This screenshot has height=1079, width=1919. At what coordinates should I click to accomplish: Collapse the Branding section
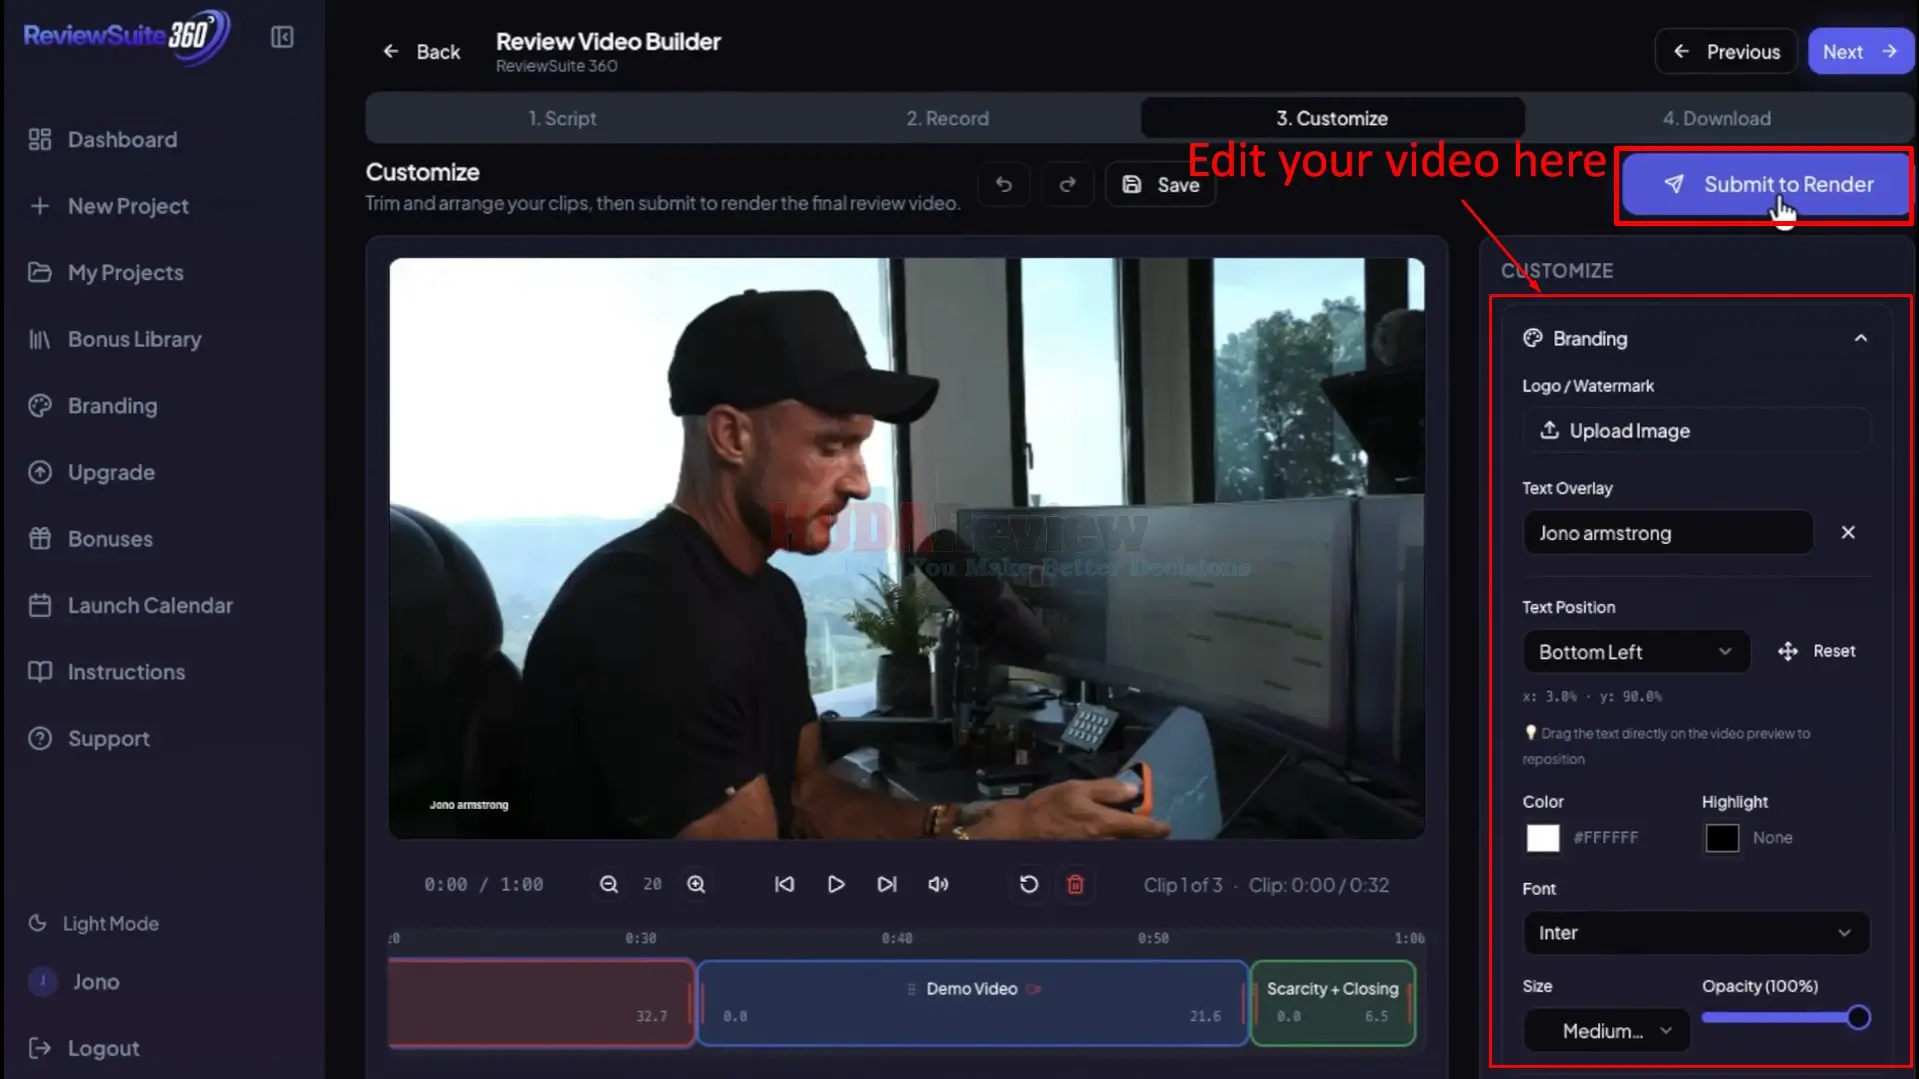[1861, 338]
